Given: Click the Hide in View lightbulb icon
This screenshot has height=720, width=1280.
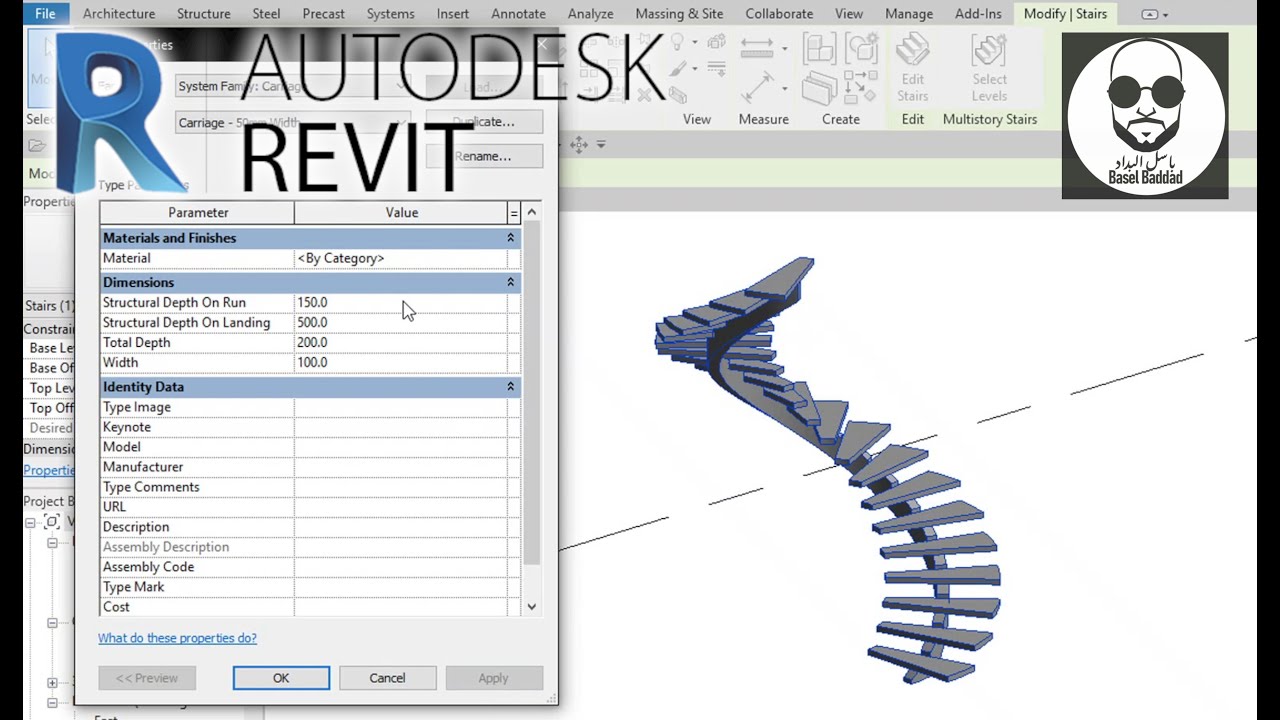Looking at the screenshot, I should pyautogui.click(x=679, y=43).
